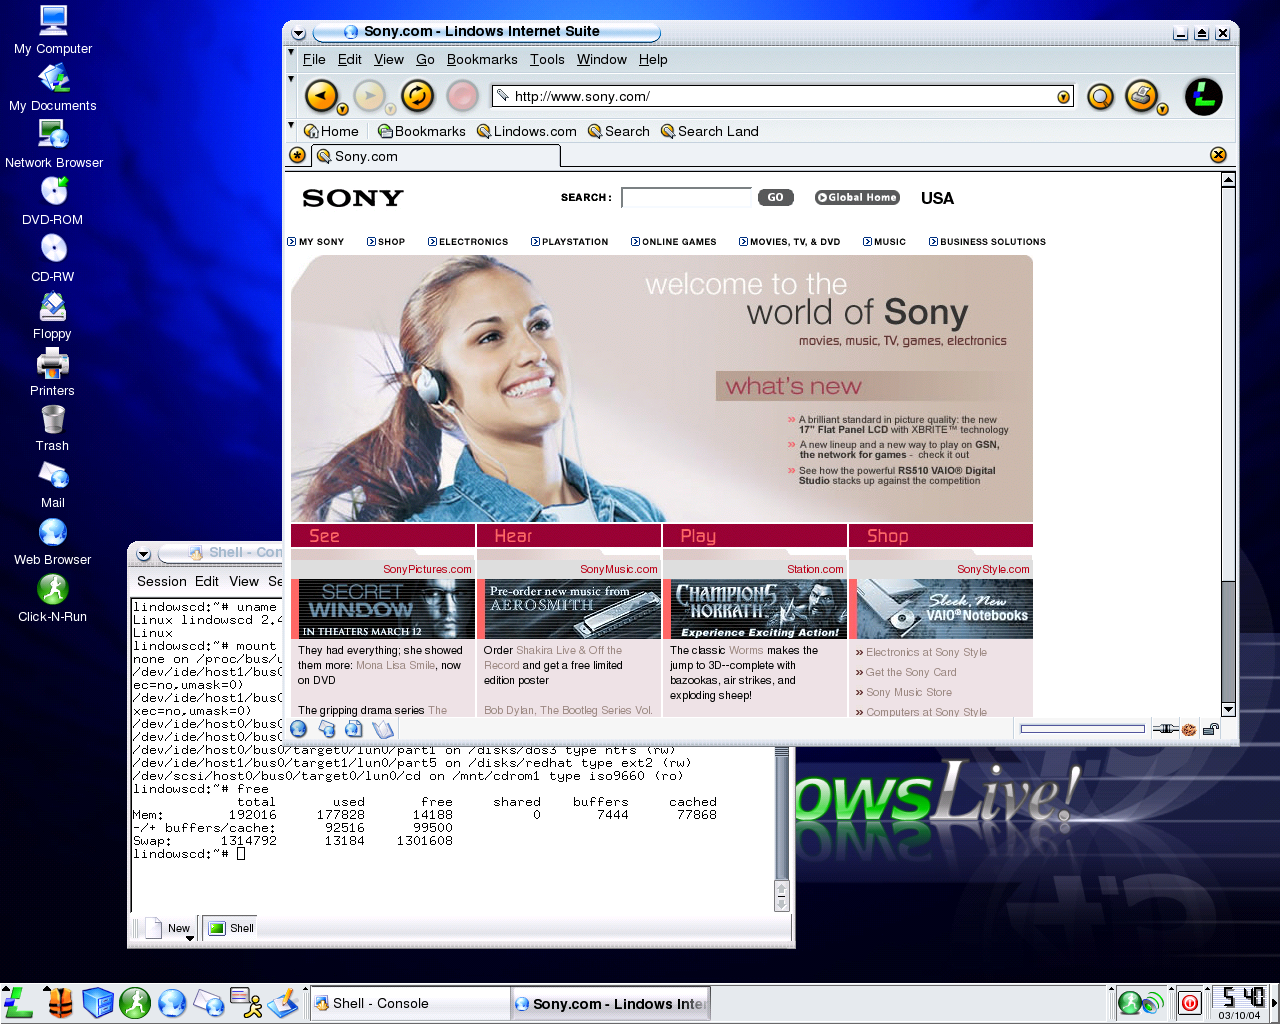Click the pencil and notepad icon in taskbar
Screen dimensions: 1280x1024
click(283, 1002)
